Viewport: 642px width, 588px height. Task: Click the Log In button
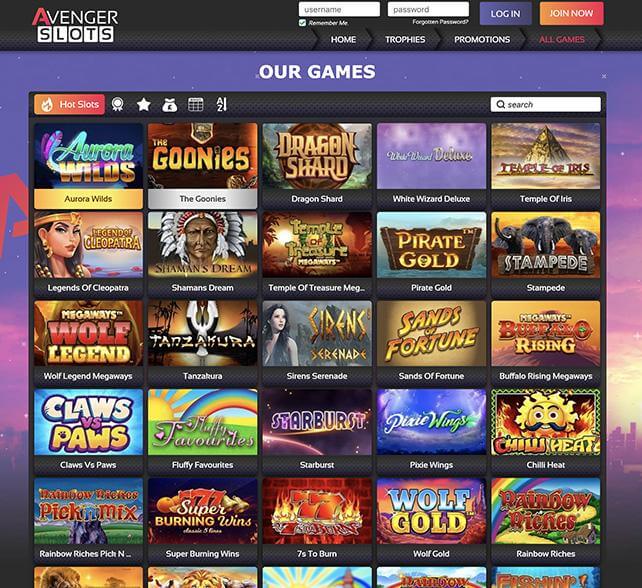point(506,14)
